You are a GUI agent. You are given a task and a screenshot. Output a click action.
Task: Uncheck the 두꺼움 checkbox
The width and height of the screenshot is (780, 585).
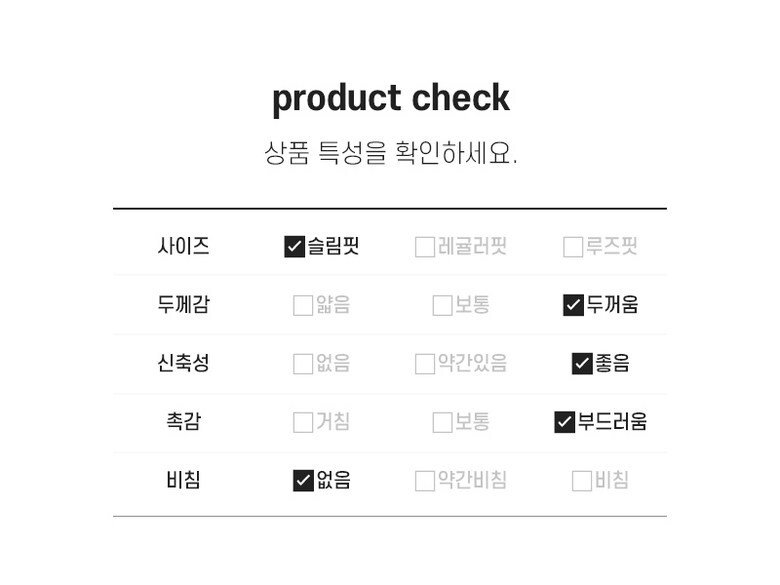[x=573, y=306]
